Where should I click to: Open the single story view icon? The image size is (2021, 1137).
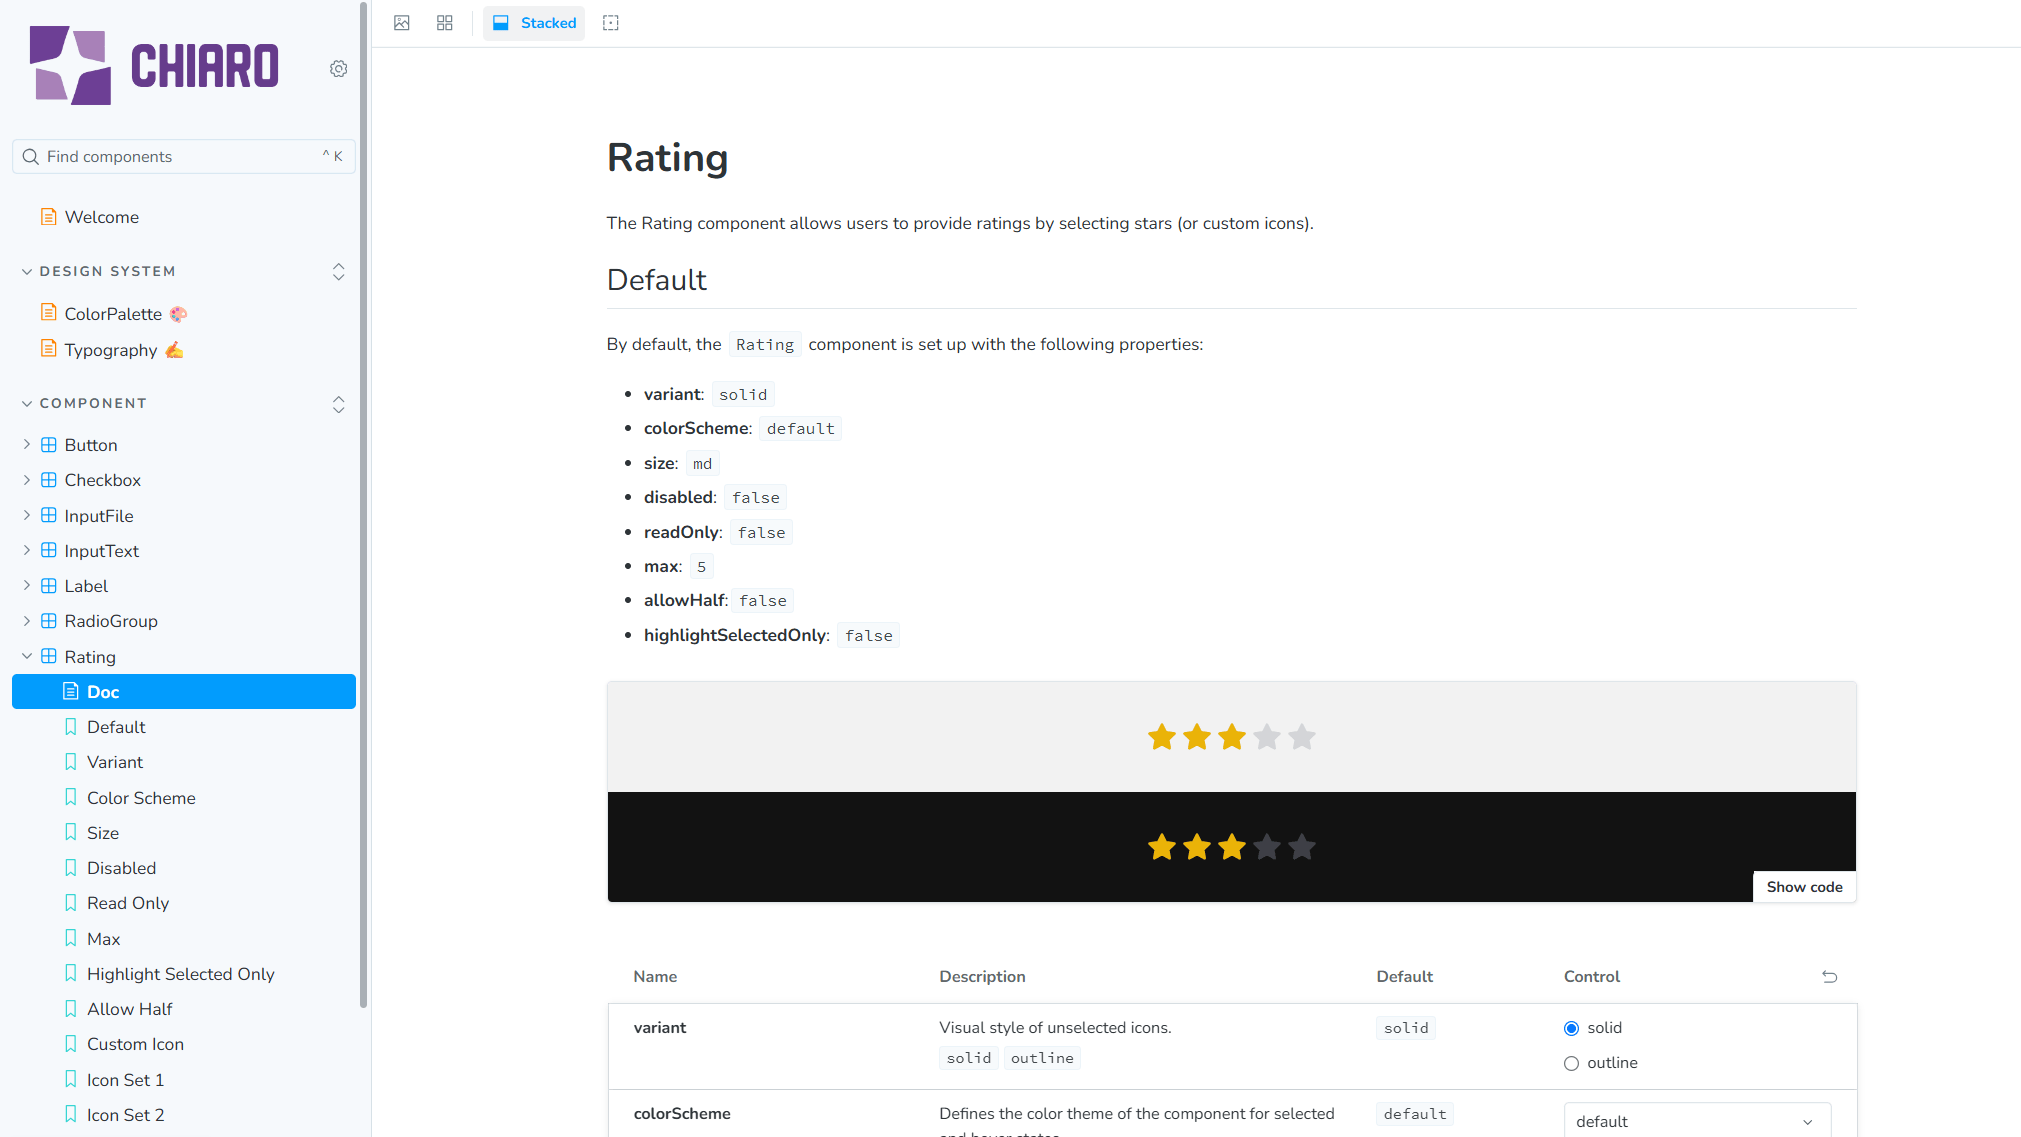pyautogui.click(x=401, y=22)
